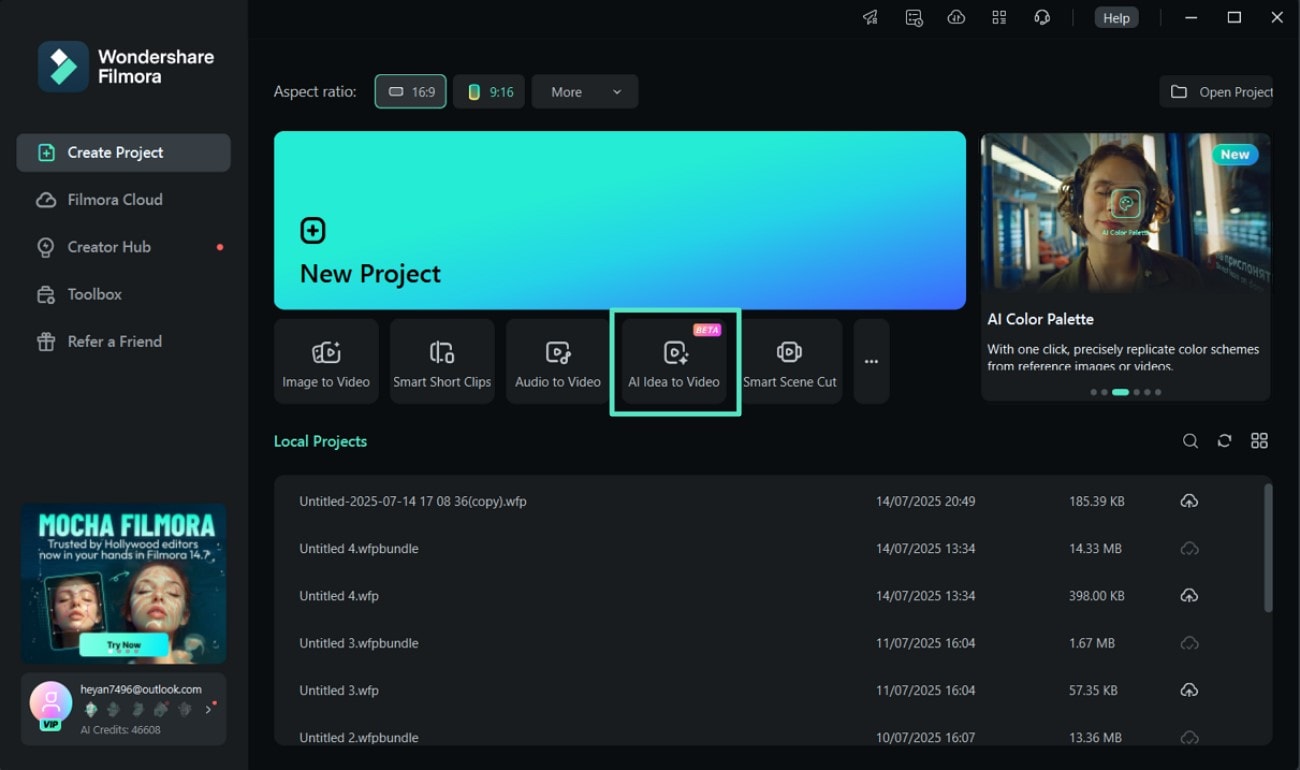Open Untitled 3.wfpbundle project
1300x770 pixels.
tap(768, 643)
